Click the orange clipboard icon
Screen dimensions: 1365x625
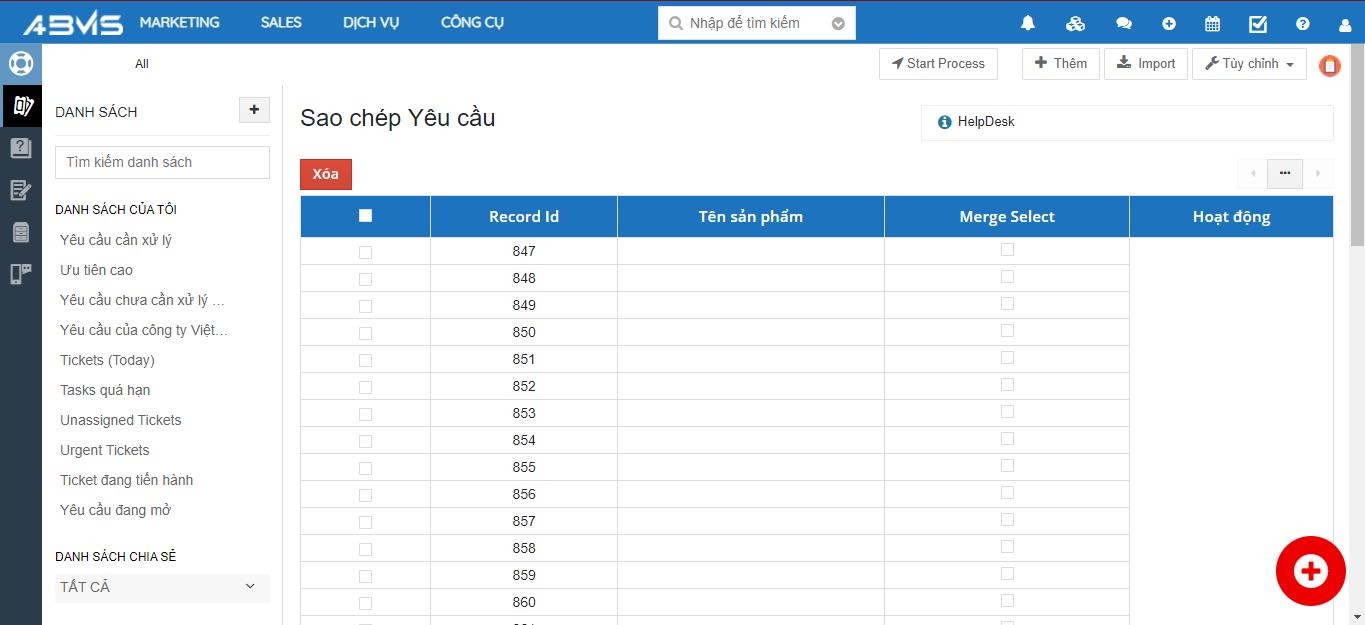tap(1330, 66)
